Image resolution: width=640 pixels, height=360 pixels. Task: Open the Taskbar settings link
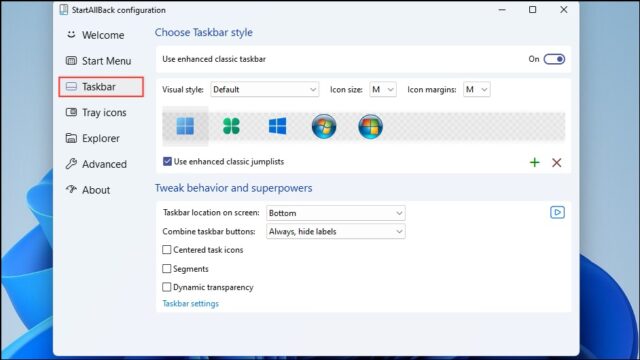pos(190,304)
